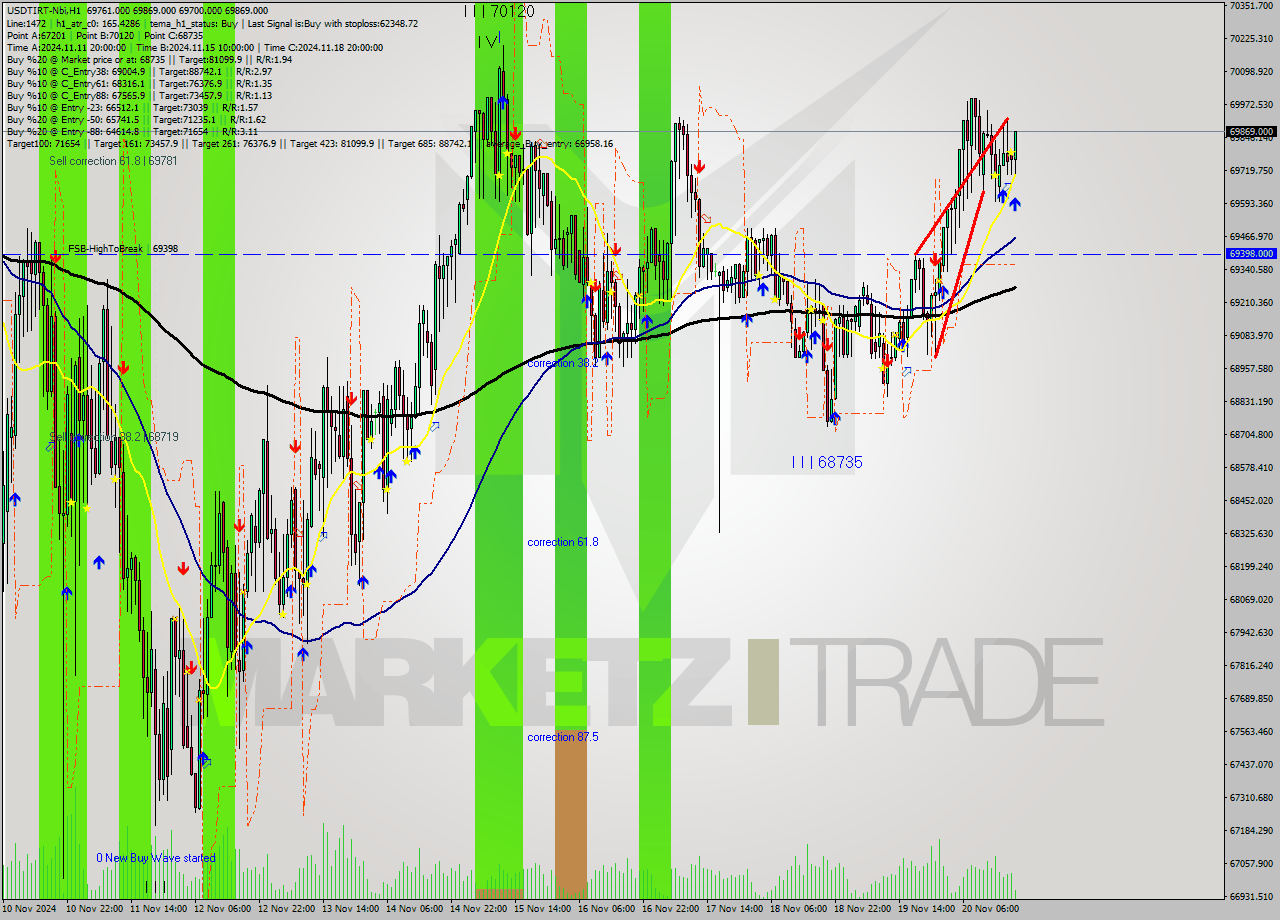This screenshot has height=920, width=1280.
Task: Click the 'Buy %20 @ Entry -50: 65741.5' line
Action: click(135, 119)
